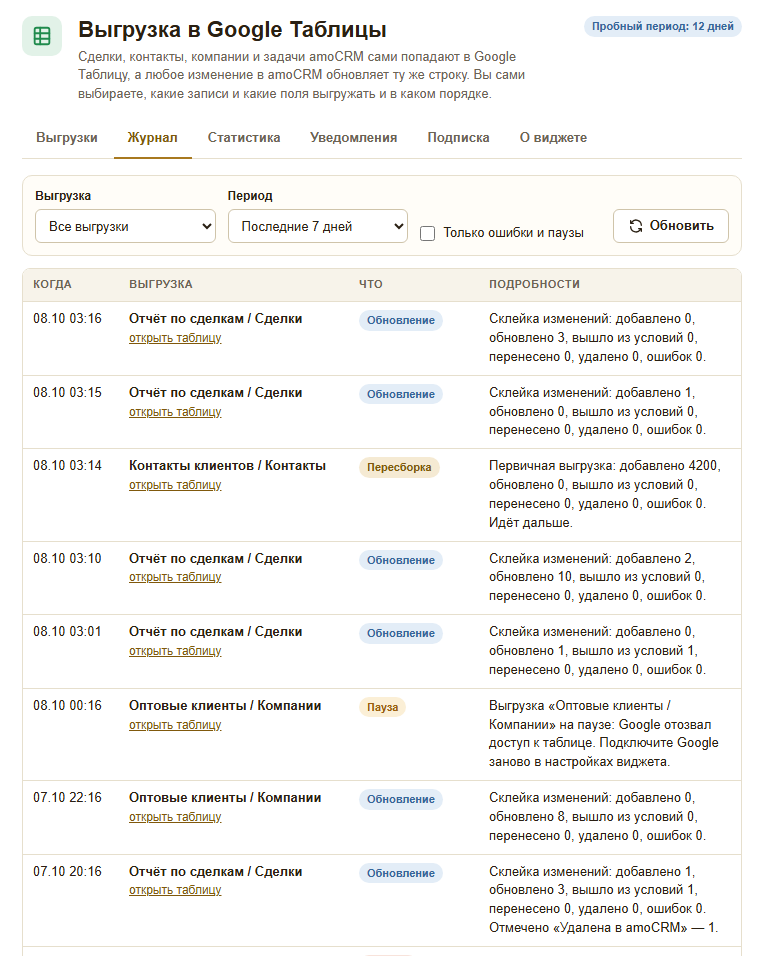Viewport: 764px width, 956px height.
Task: Click Отчёт по сделкам / Сделки name at 03:16
Action: 215,319
